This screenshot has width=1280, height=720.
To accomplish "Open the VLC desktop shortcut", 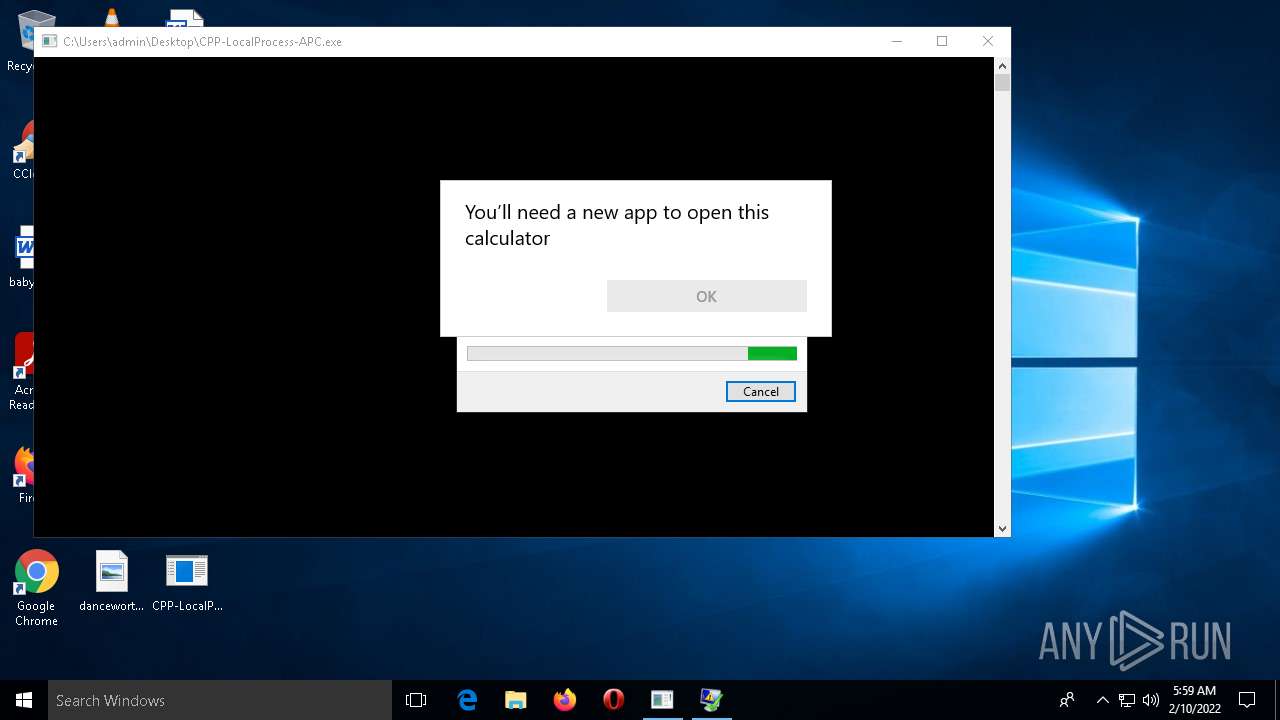I will [x=111, y=17].
